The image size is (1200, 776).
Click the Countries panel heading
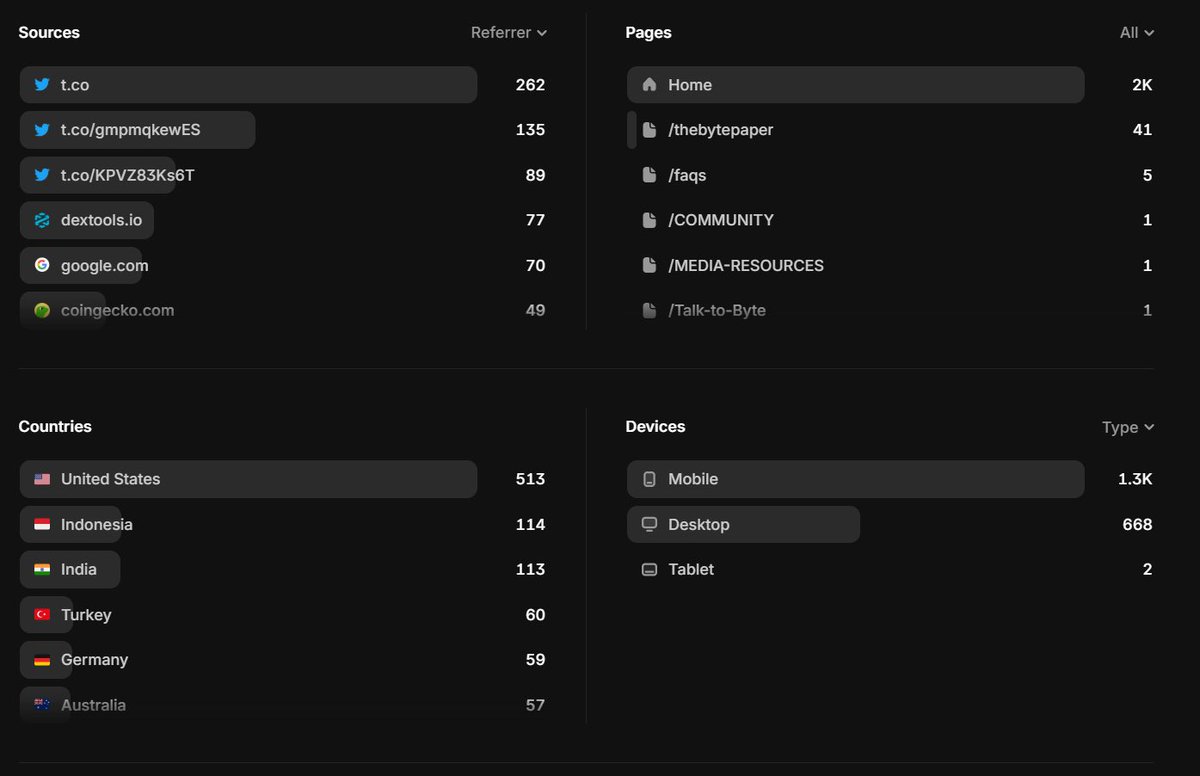tap(55, 426)
